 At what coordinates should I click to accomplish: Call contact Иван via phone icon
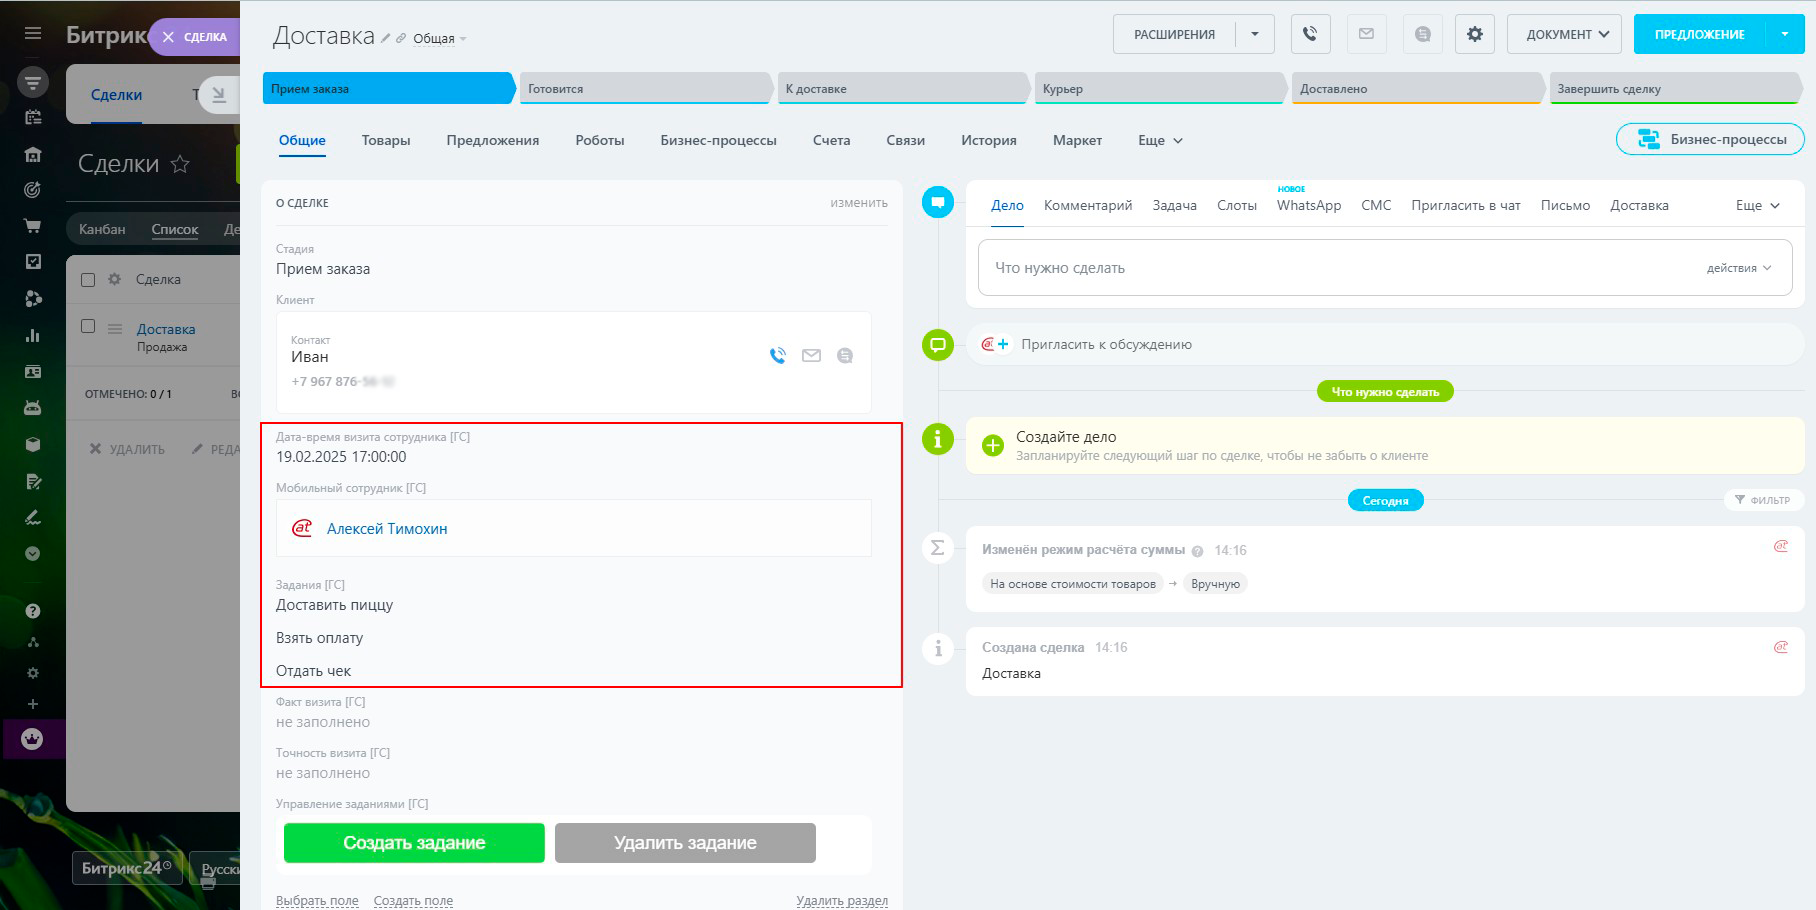(x=778, y=355)
